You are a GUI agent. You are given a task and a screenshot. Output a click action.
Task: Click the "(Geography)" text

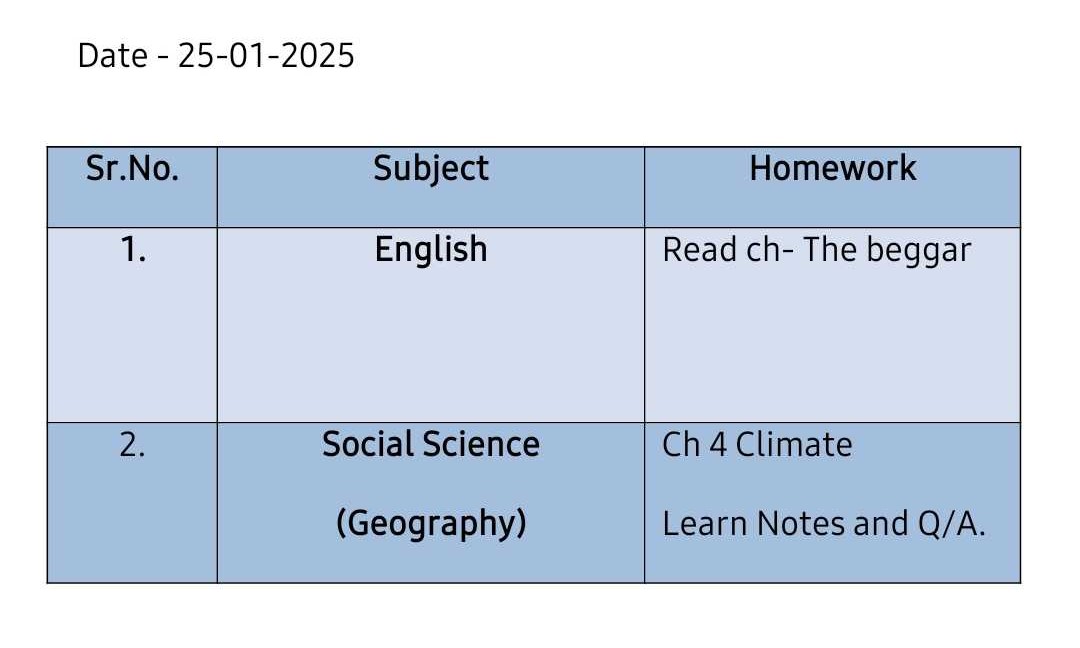(x=431, y=524)
